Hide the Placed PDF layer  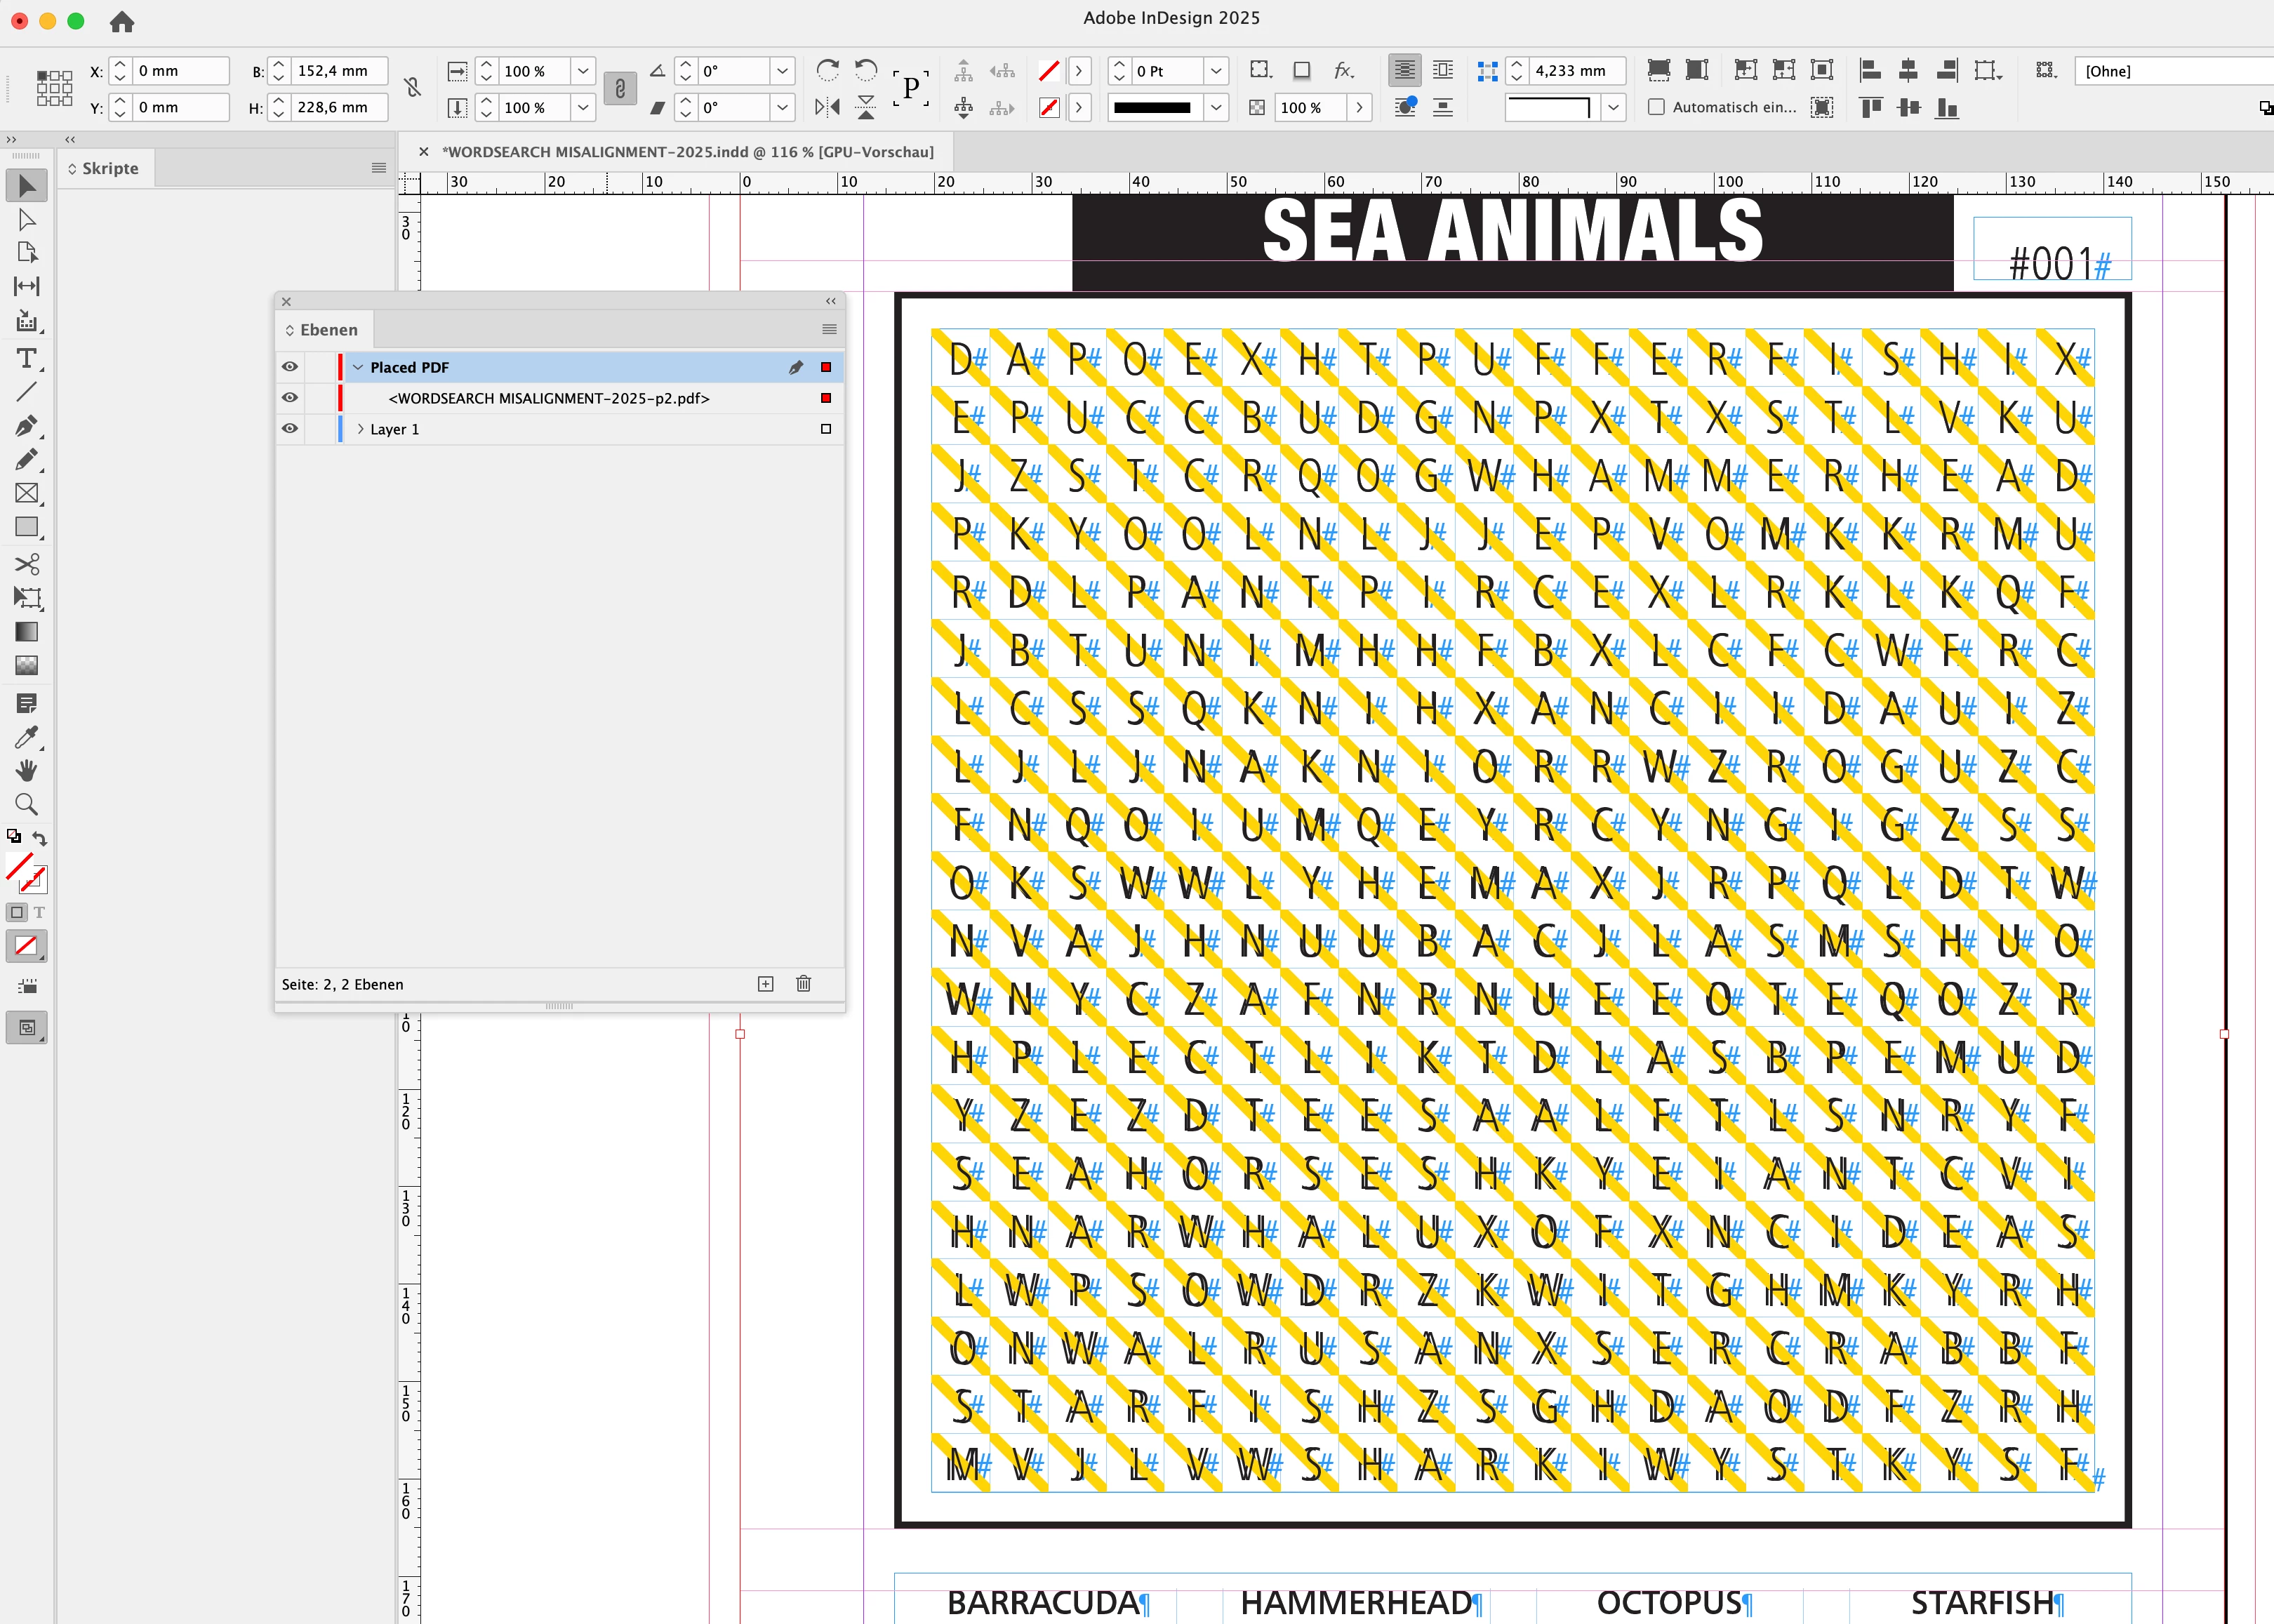(290, 367)
